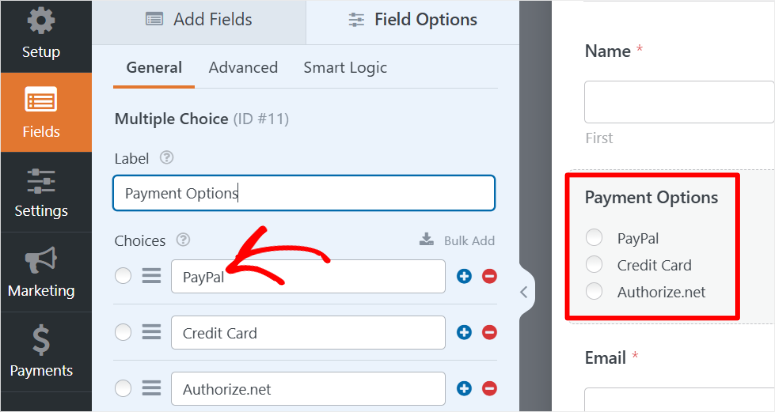Collapse the field options side panel
Image resolution: width=775 pixels, height=412 pixels.
point(523,292)
